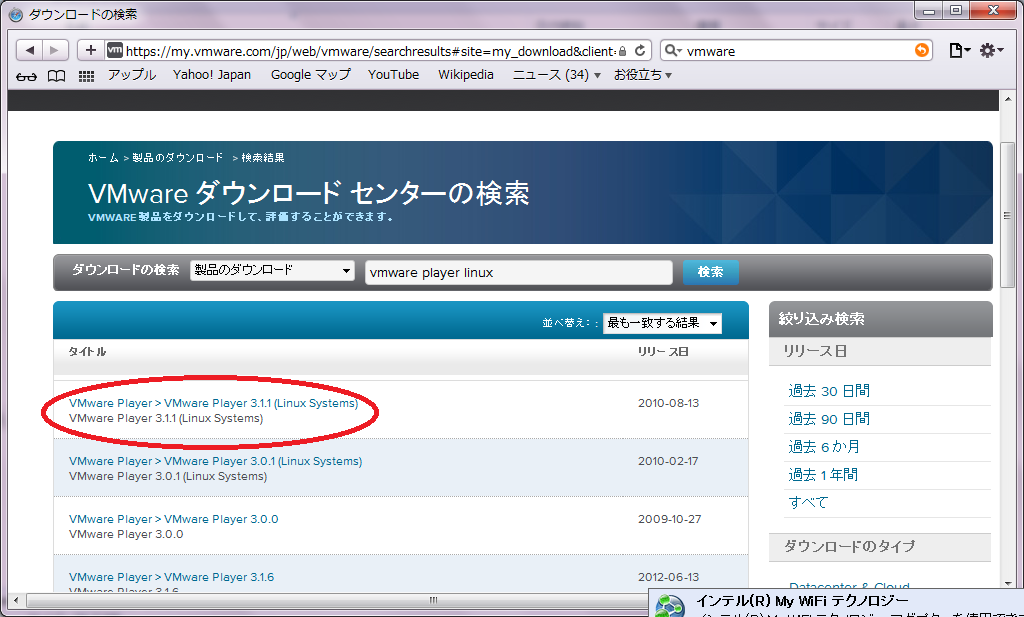Open the Google マップ bookmark
1024x617 pixels.
tap(311, 75)
